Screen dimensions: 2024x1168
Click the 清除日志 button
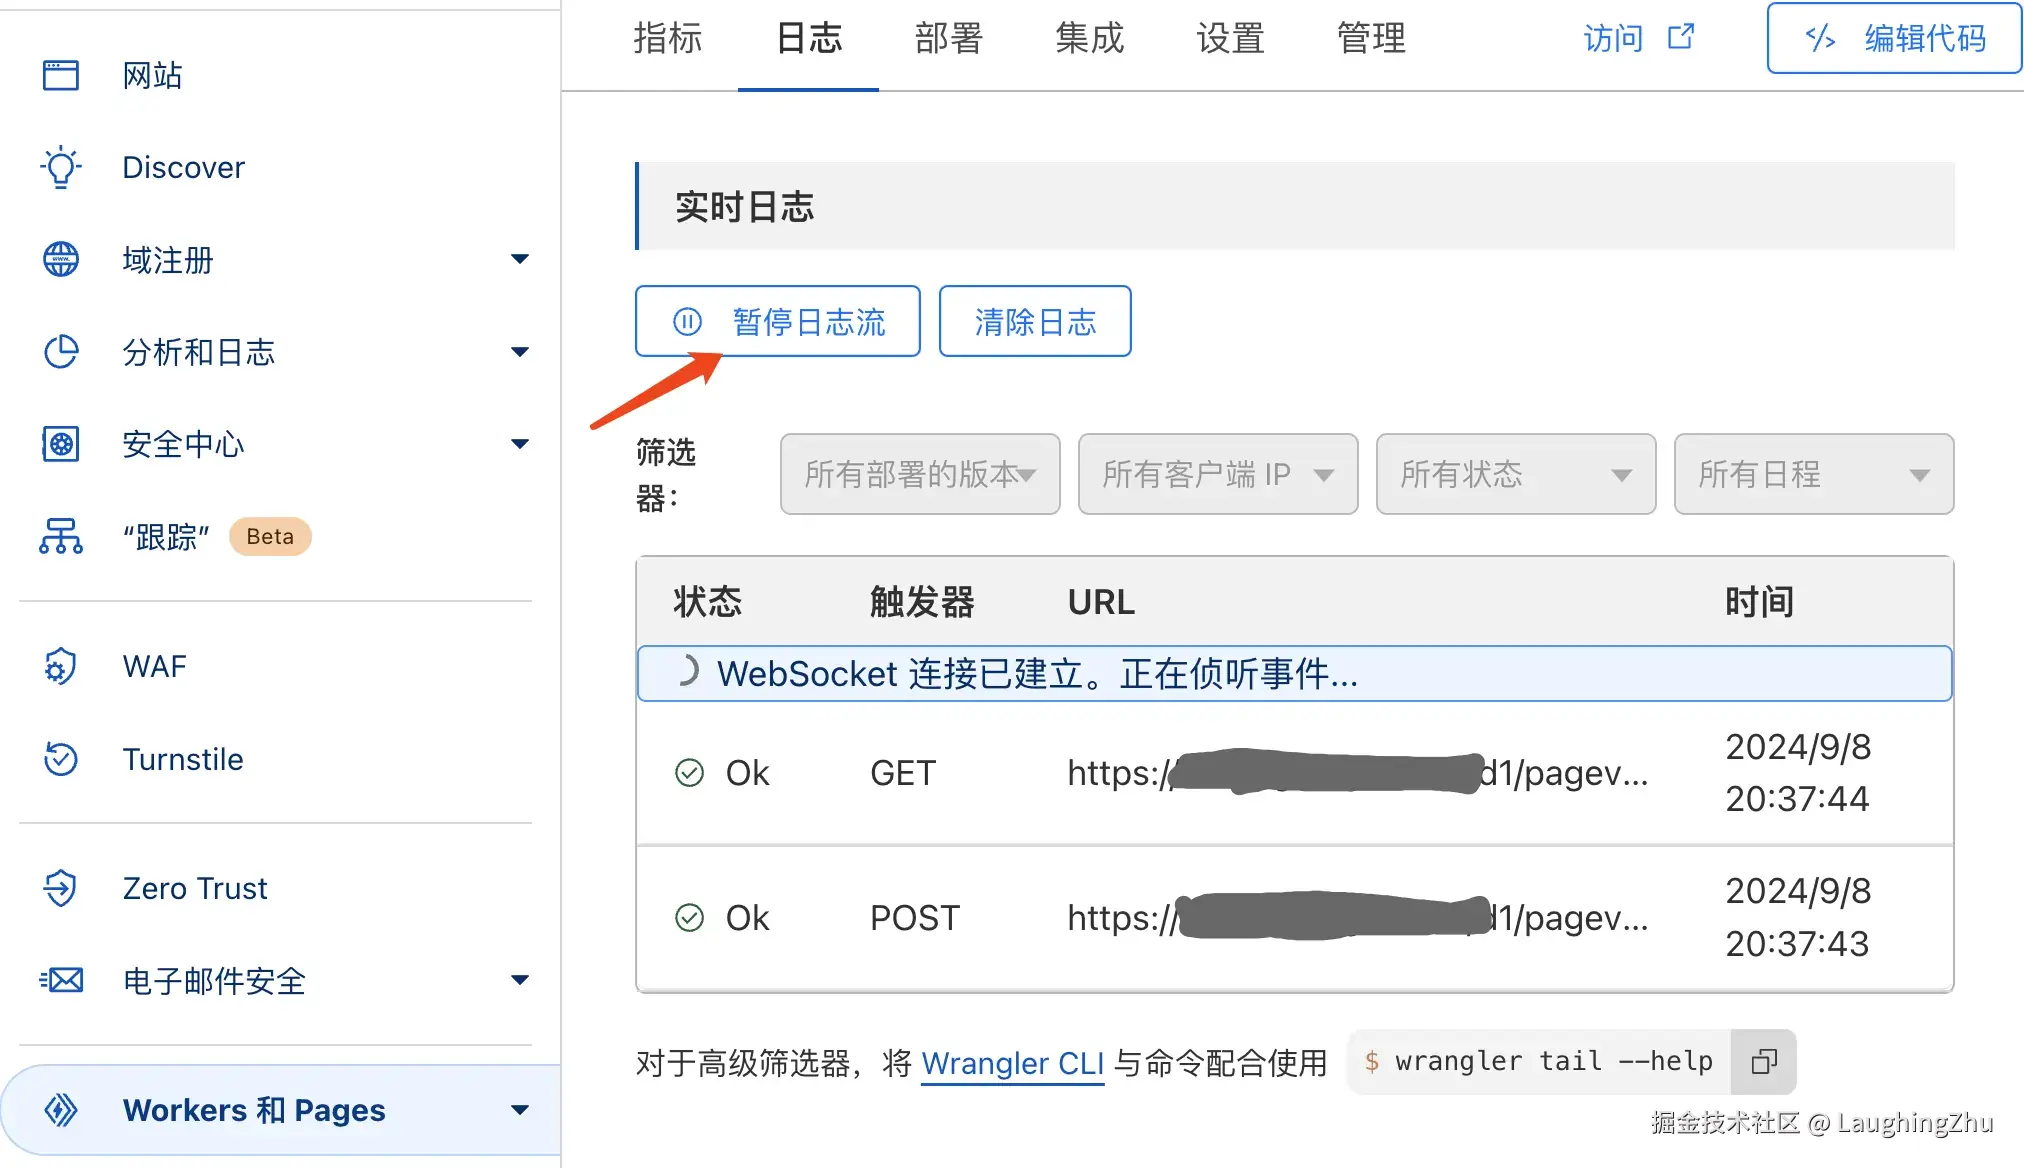coord(1035,322)
